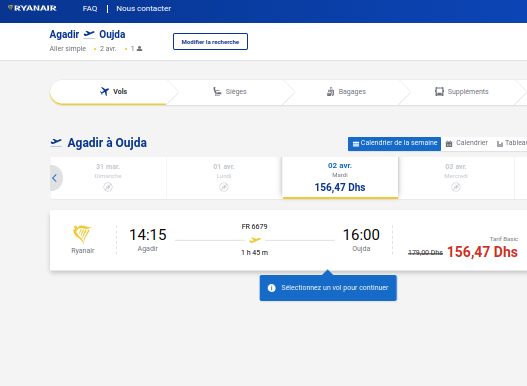Click the Sélectionnez un vol pour continuer message
The width and height of the screenshot is (527, 386).
[x=335, y=288]
